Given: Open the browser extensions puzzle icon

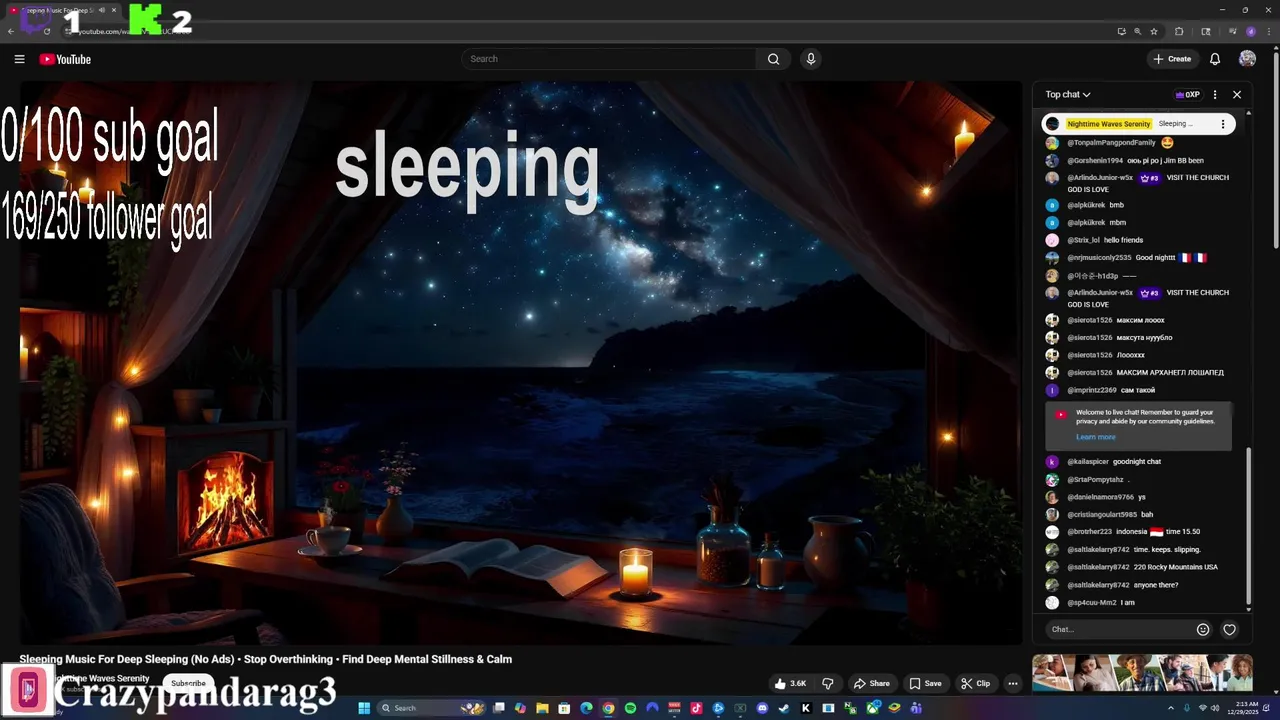Looking at the screenshot, I should [1179, 31].
